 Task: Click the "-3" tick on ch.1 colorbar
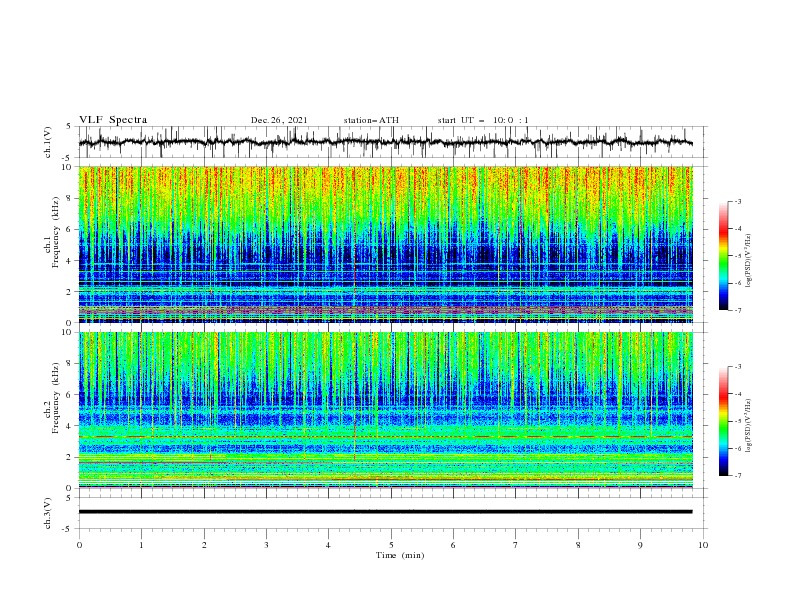click(x=737, y=201)
